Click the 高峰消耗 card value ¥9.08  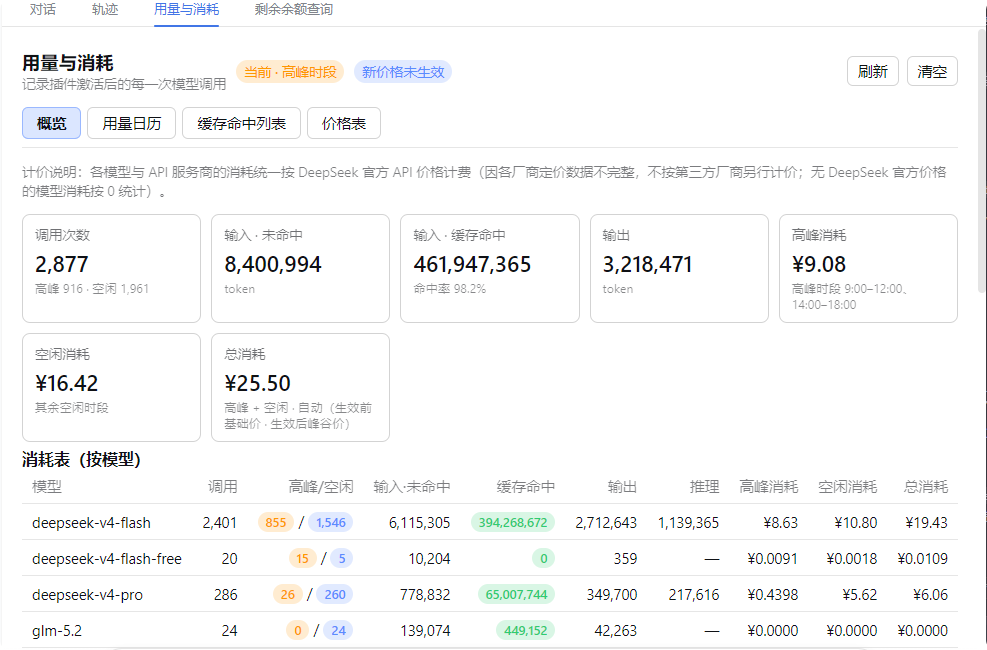[818, 264]
